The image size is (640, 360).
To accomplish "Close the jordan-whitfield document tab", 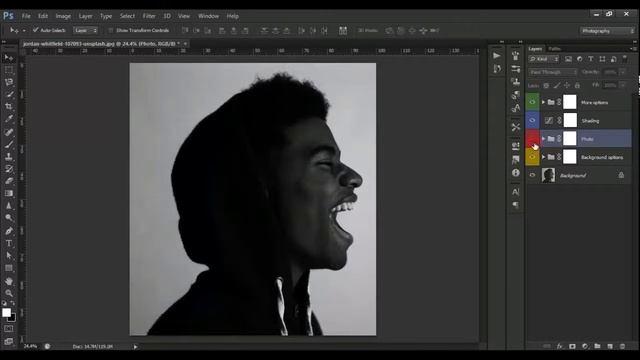I will (x=185, y=43).
